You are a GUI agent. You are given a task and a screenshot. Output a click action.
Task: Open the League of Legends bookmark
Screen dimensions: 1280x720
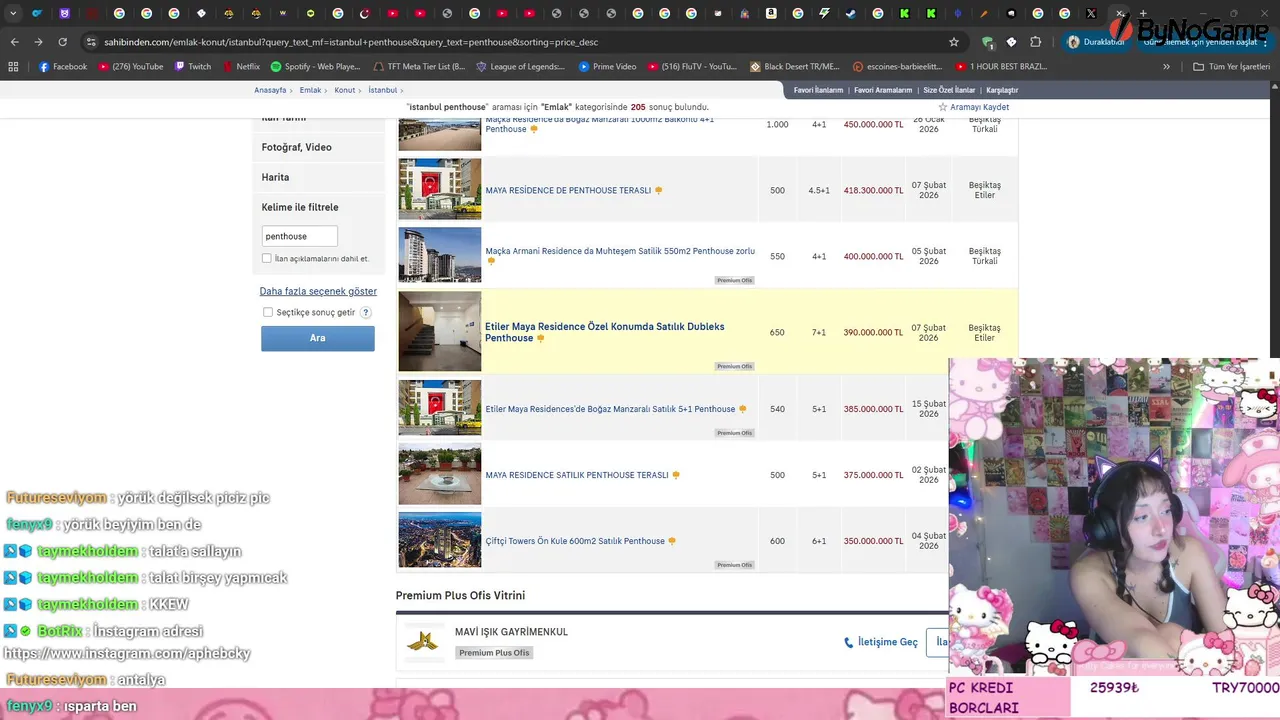point(520,67)
